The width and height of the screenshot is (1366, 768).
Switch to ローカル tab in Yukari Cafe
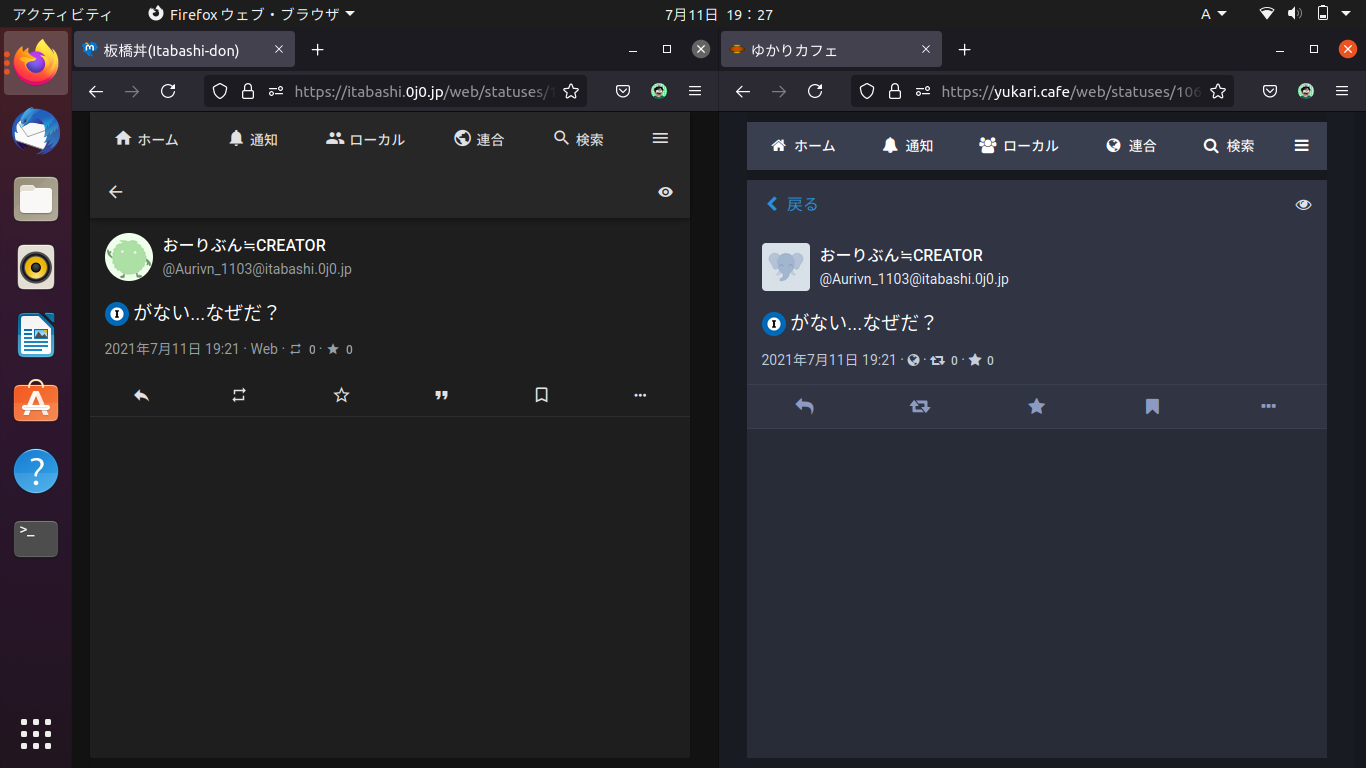pyautogui.click(x=1018, y=146)
